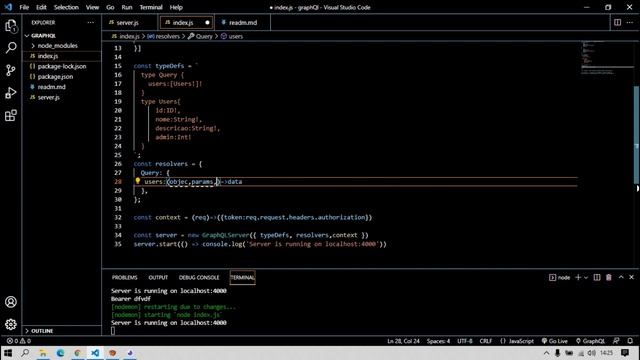
Task: Open Windows Start menu
Action: (8, 353)
